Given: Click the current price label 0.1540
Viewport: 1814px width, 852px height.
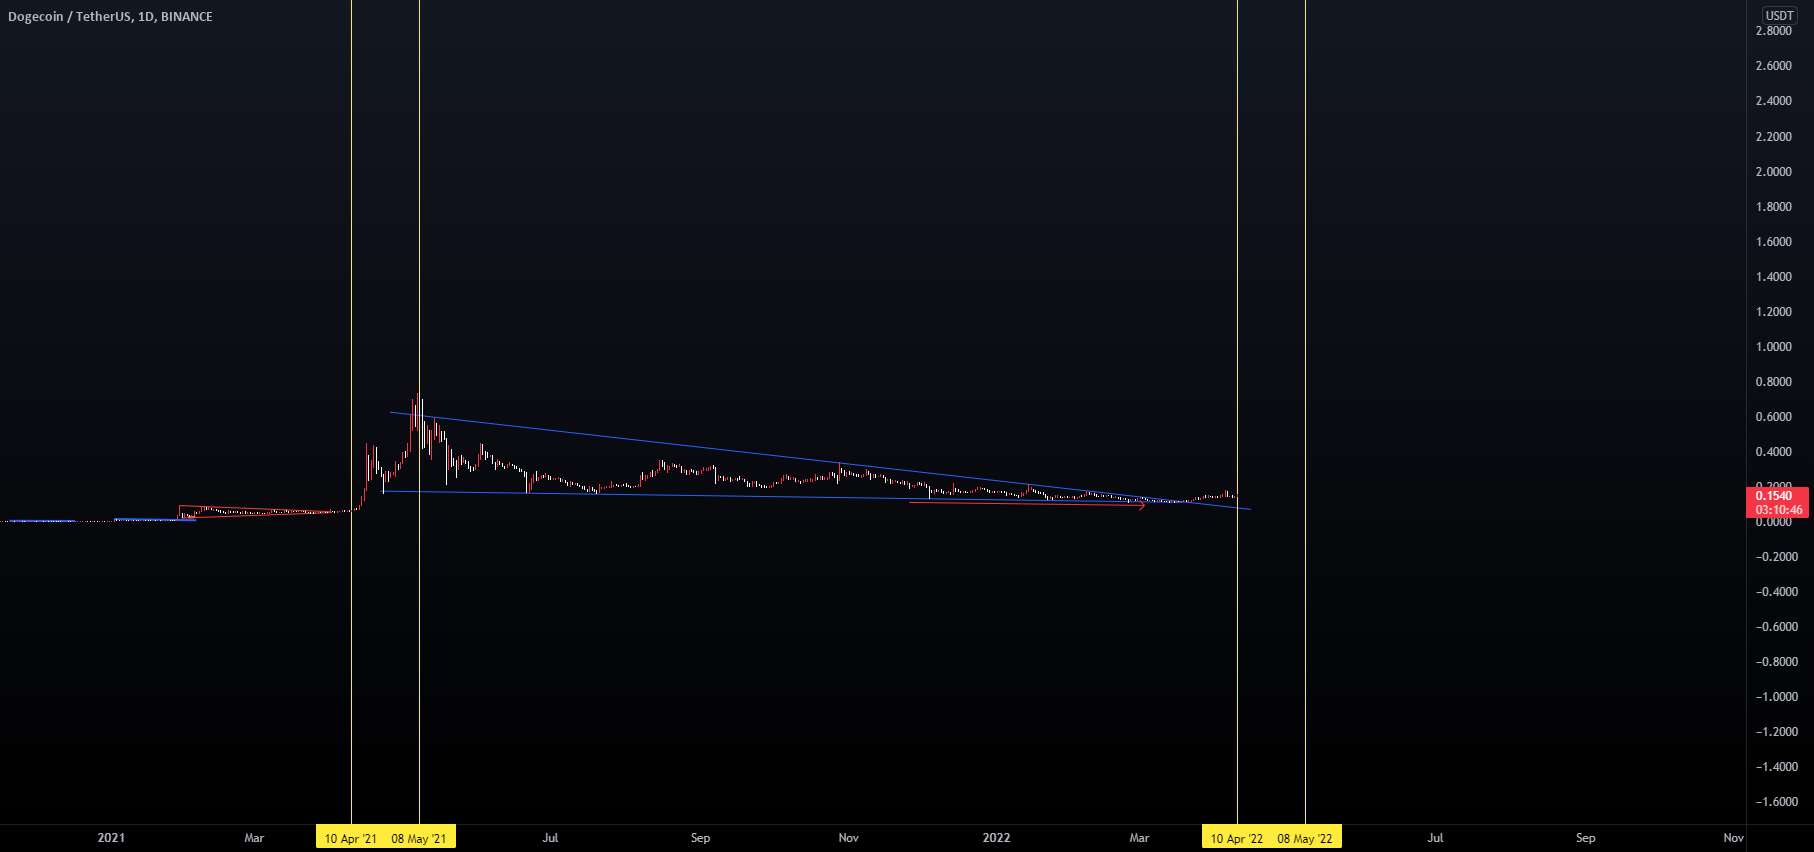Looking at the screenshot, I should pos(1774,496).
